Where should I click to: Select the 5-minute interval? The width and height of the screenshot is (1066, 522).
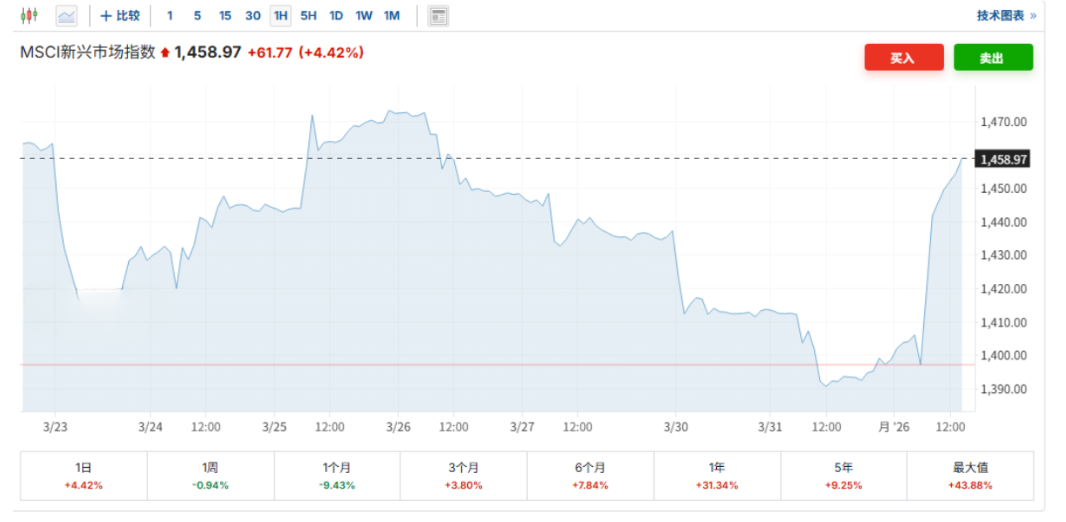click(197, 16)
